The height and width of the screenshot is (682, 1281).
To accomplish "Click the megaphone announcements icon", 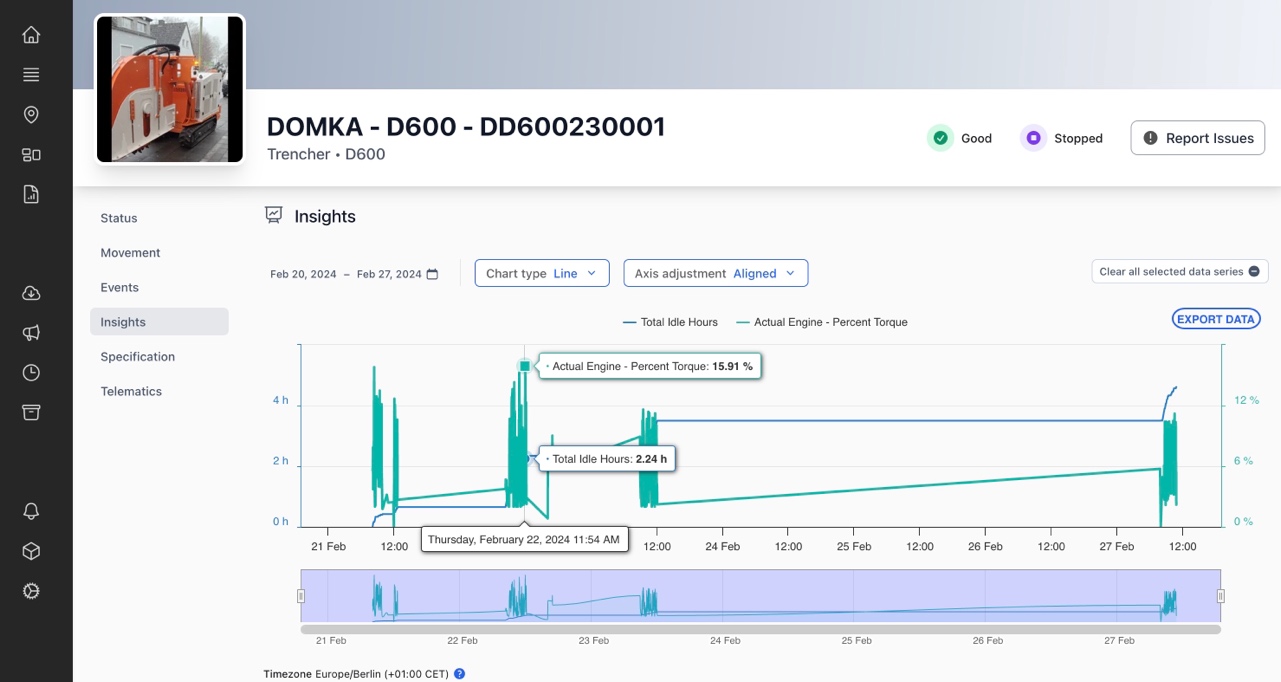I will tap(31, 333).
